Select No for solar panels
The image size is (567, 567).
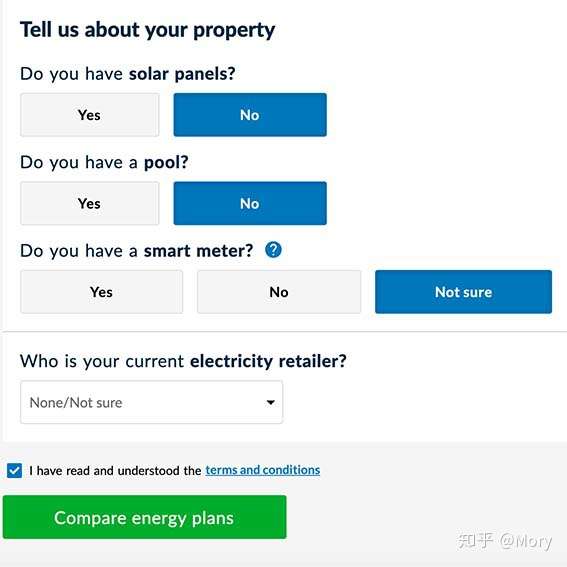pyautogui.click(x=250, y=115)
